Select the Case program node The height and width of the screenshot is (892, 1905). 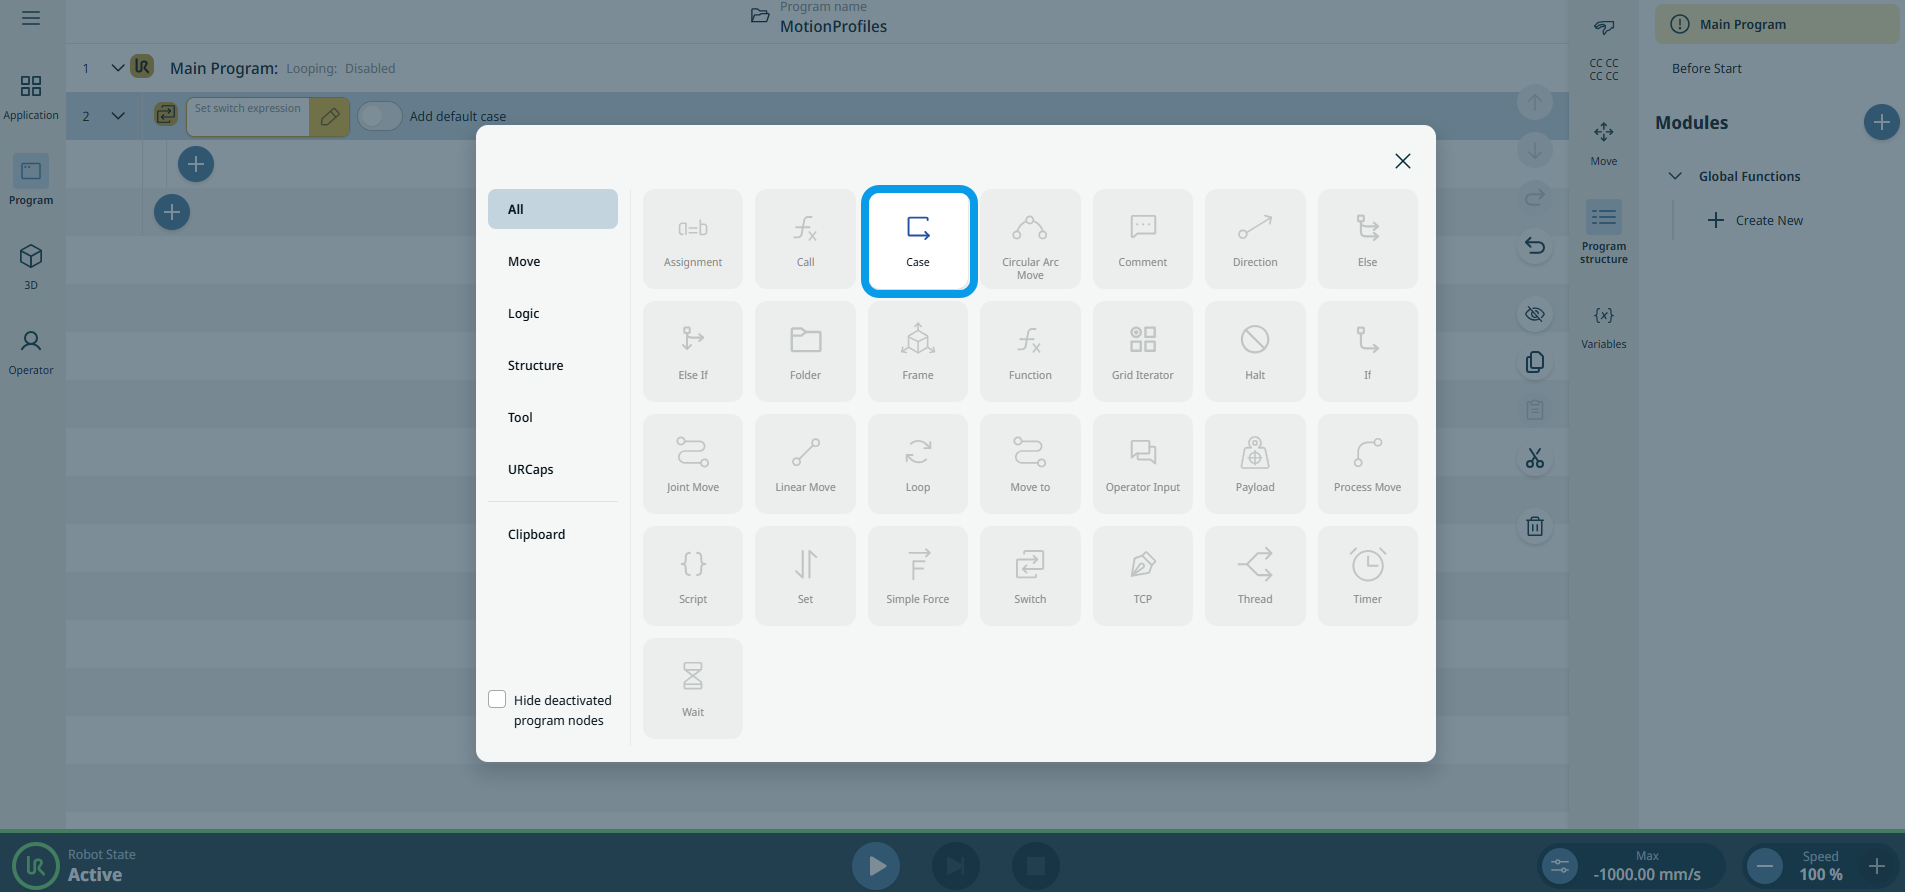(918, 241)
